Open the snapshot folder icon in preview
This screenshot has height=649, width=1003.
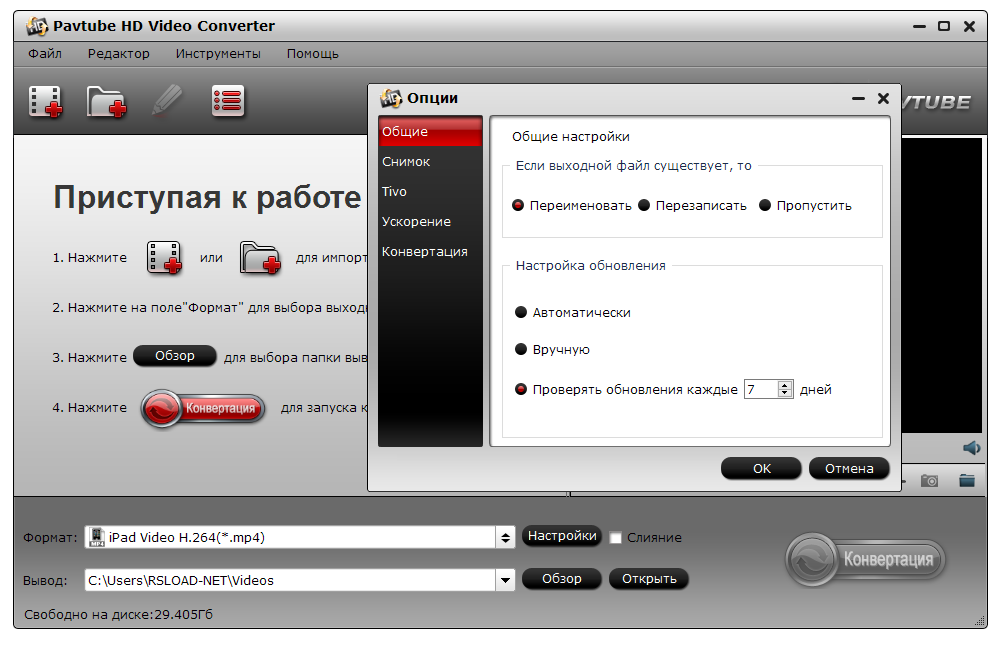(967, 480)
